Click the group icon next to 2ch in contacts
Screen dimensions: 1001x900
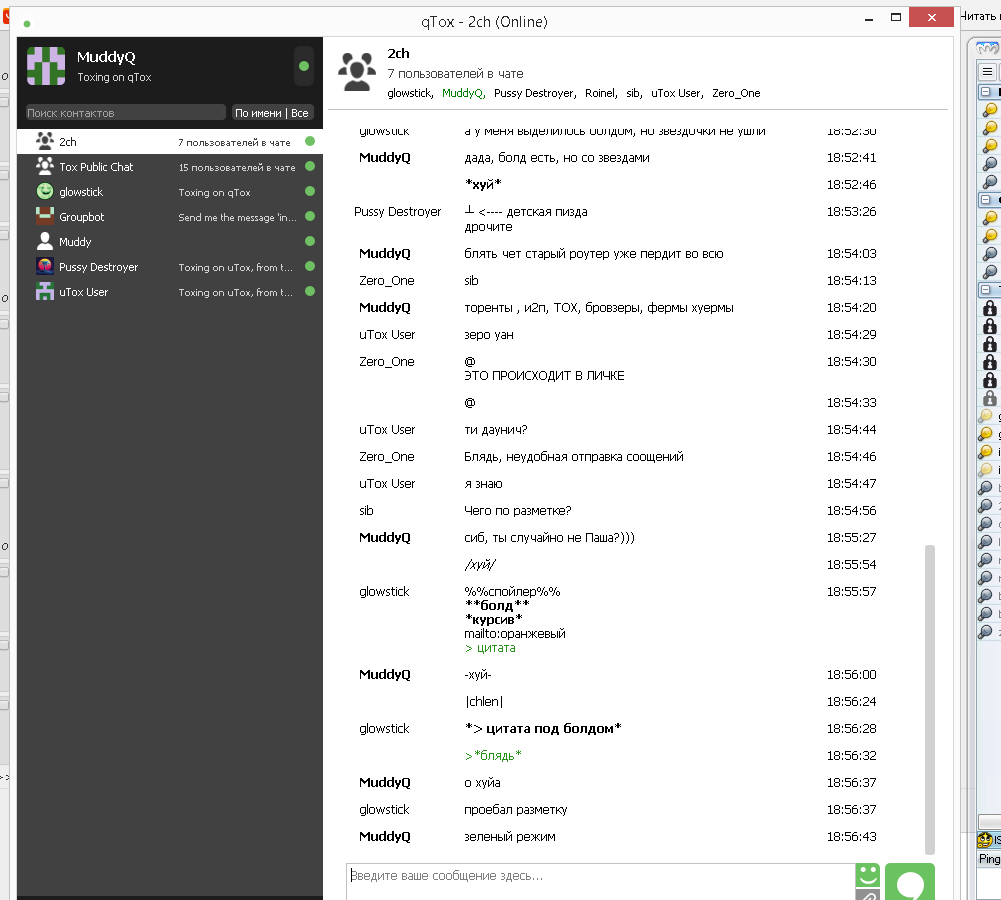[x=45, y=141]
